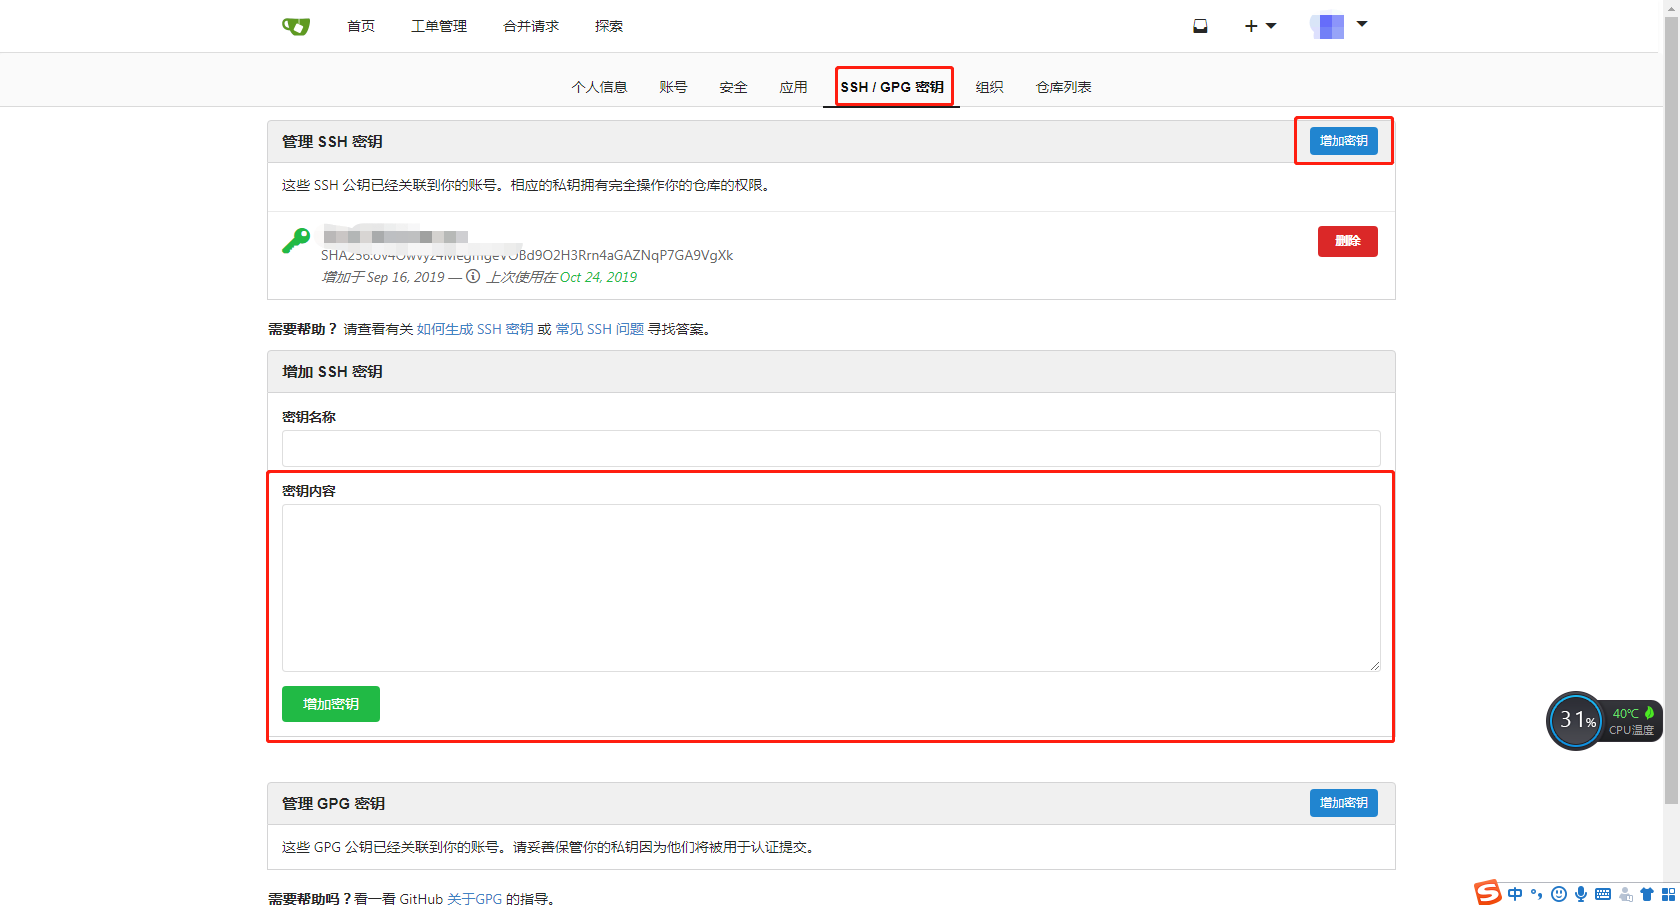1680x905 pixels.
Task: Open 合并请求 in top navigation
Action: (x=531, y=26)
